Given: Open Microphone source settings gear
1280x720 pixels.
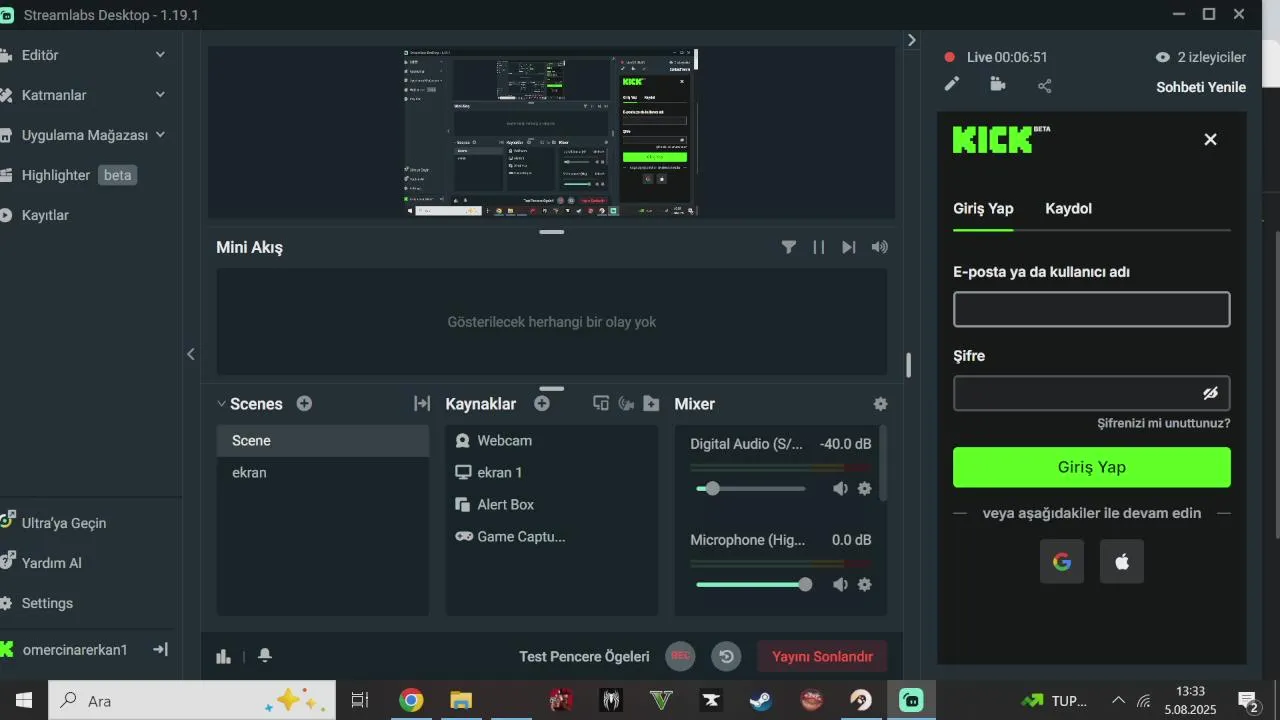Looking at the screenshot, I should pos(865,585).
